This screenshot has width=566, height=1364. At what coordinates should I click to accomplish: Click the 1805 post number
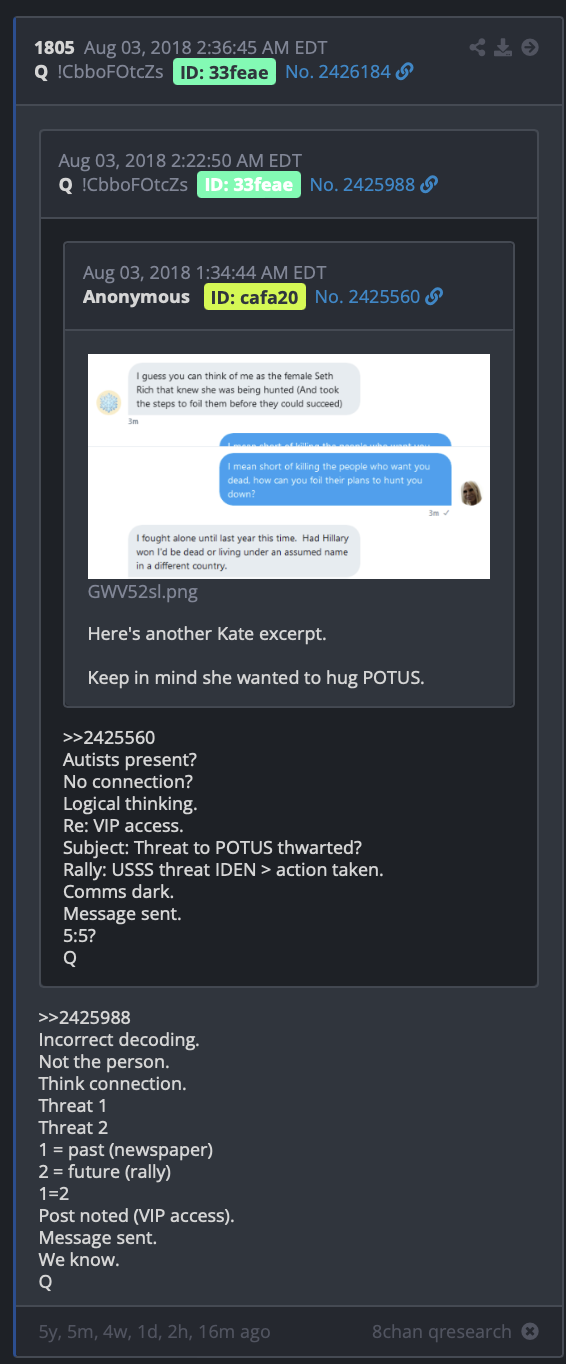point(54,48)
